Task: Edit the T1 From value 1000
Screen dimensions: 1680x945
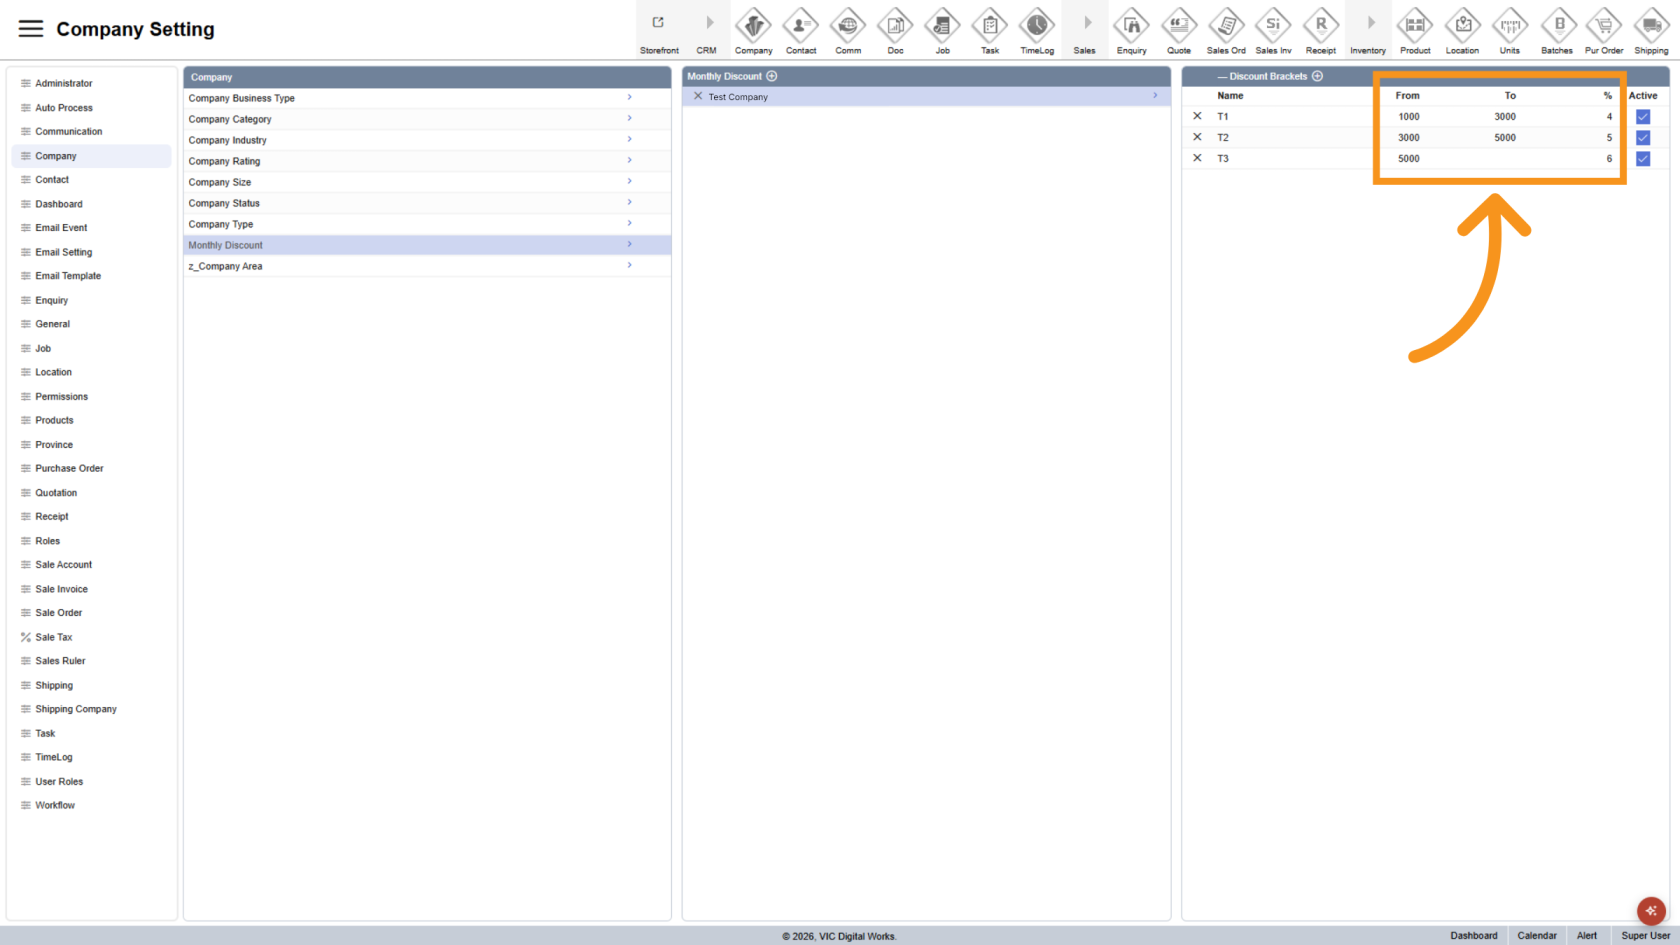Action: 1408,117
